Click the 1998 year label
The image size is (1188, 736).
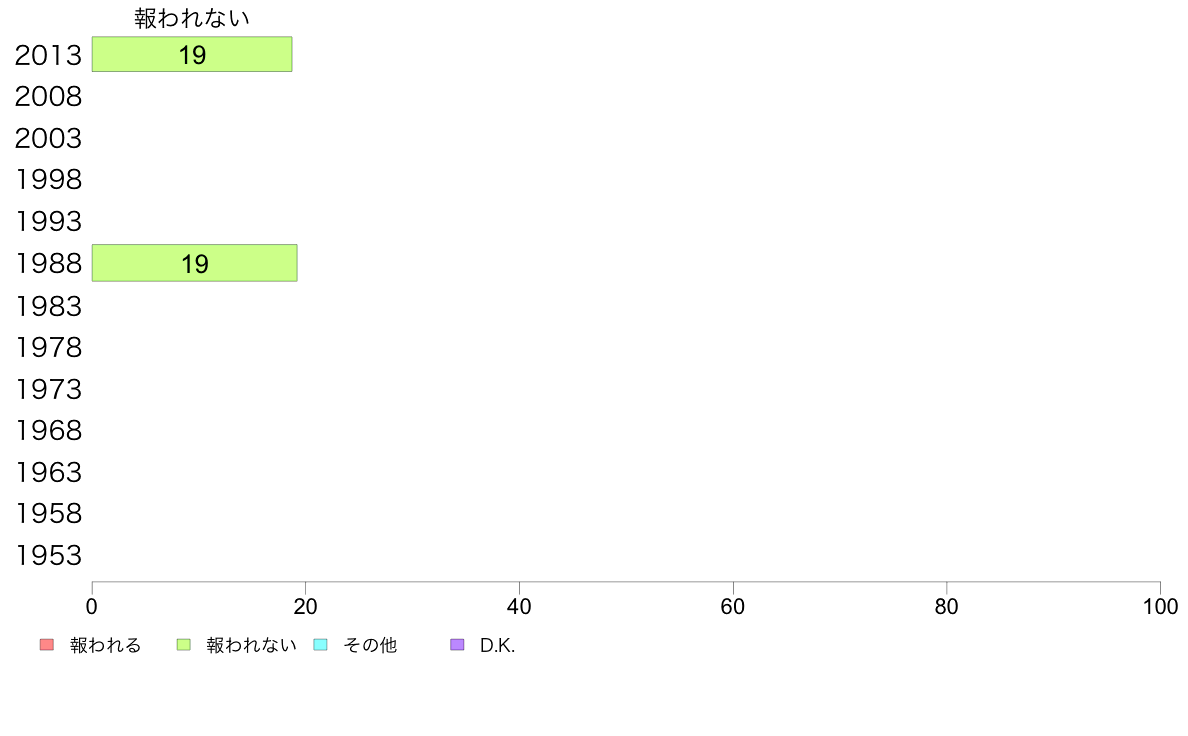tap(48, 180)
